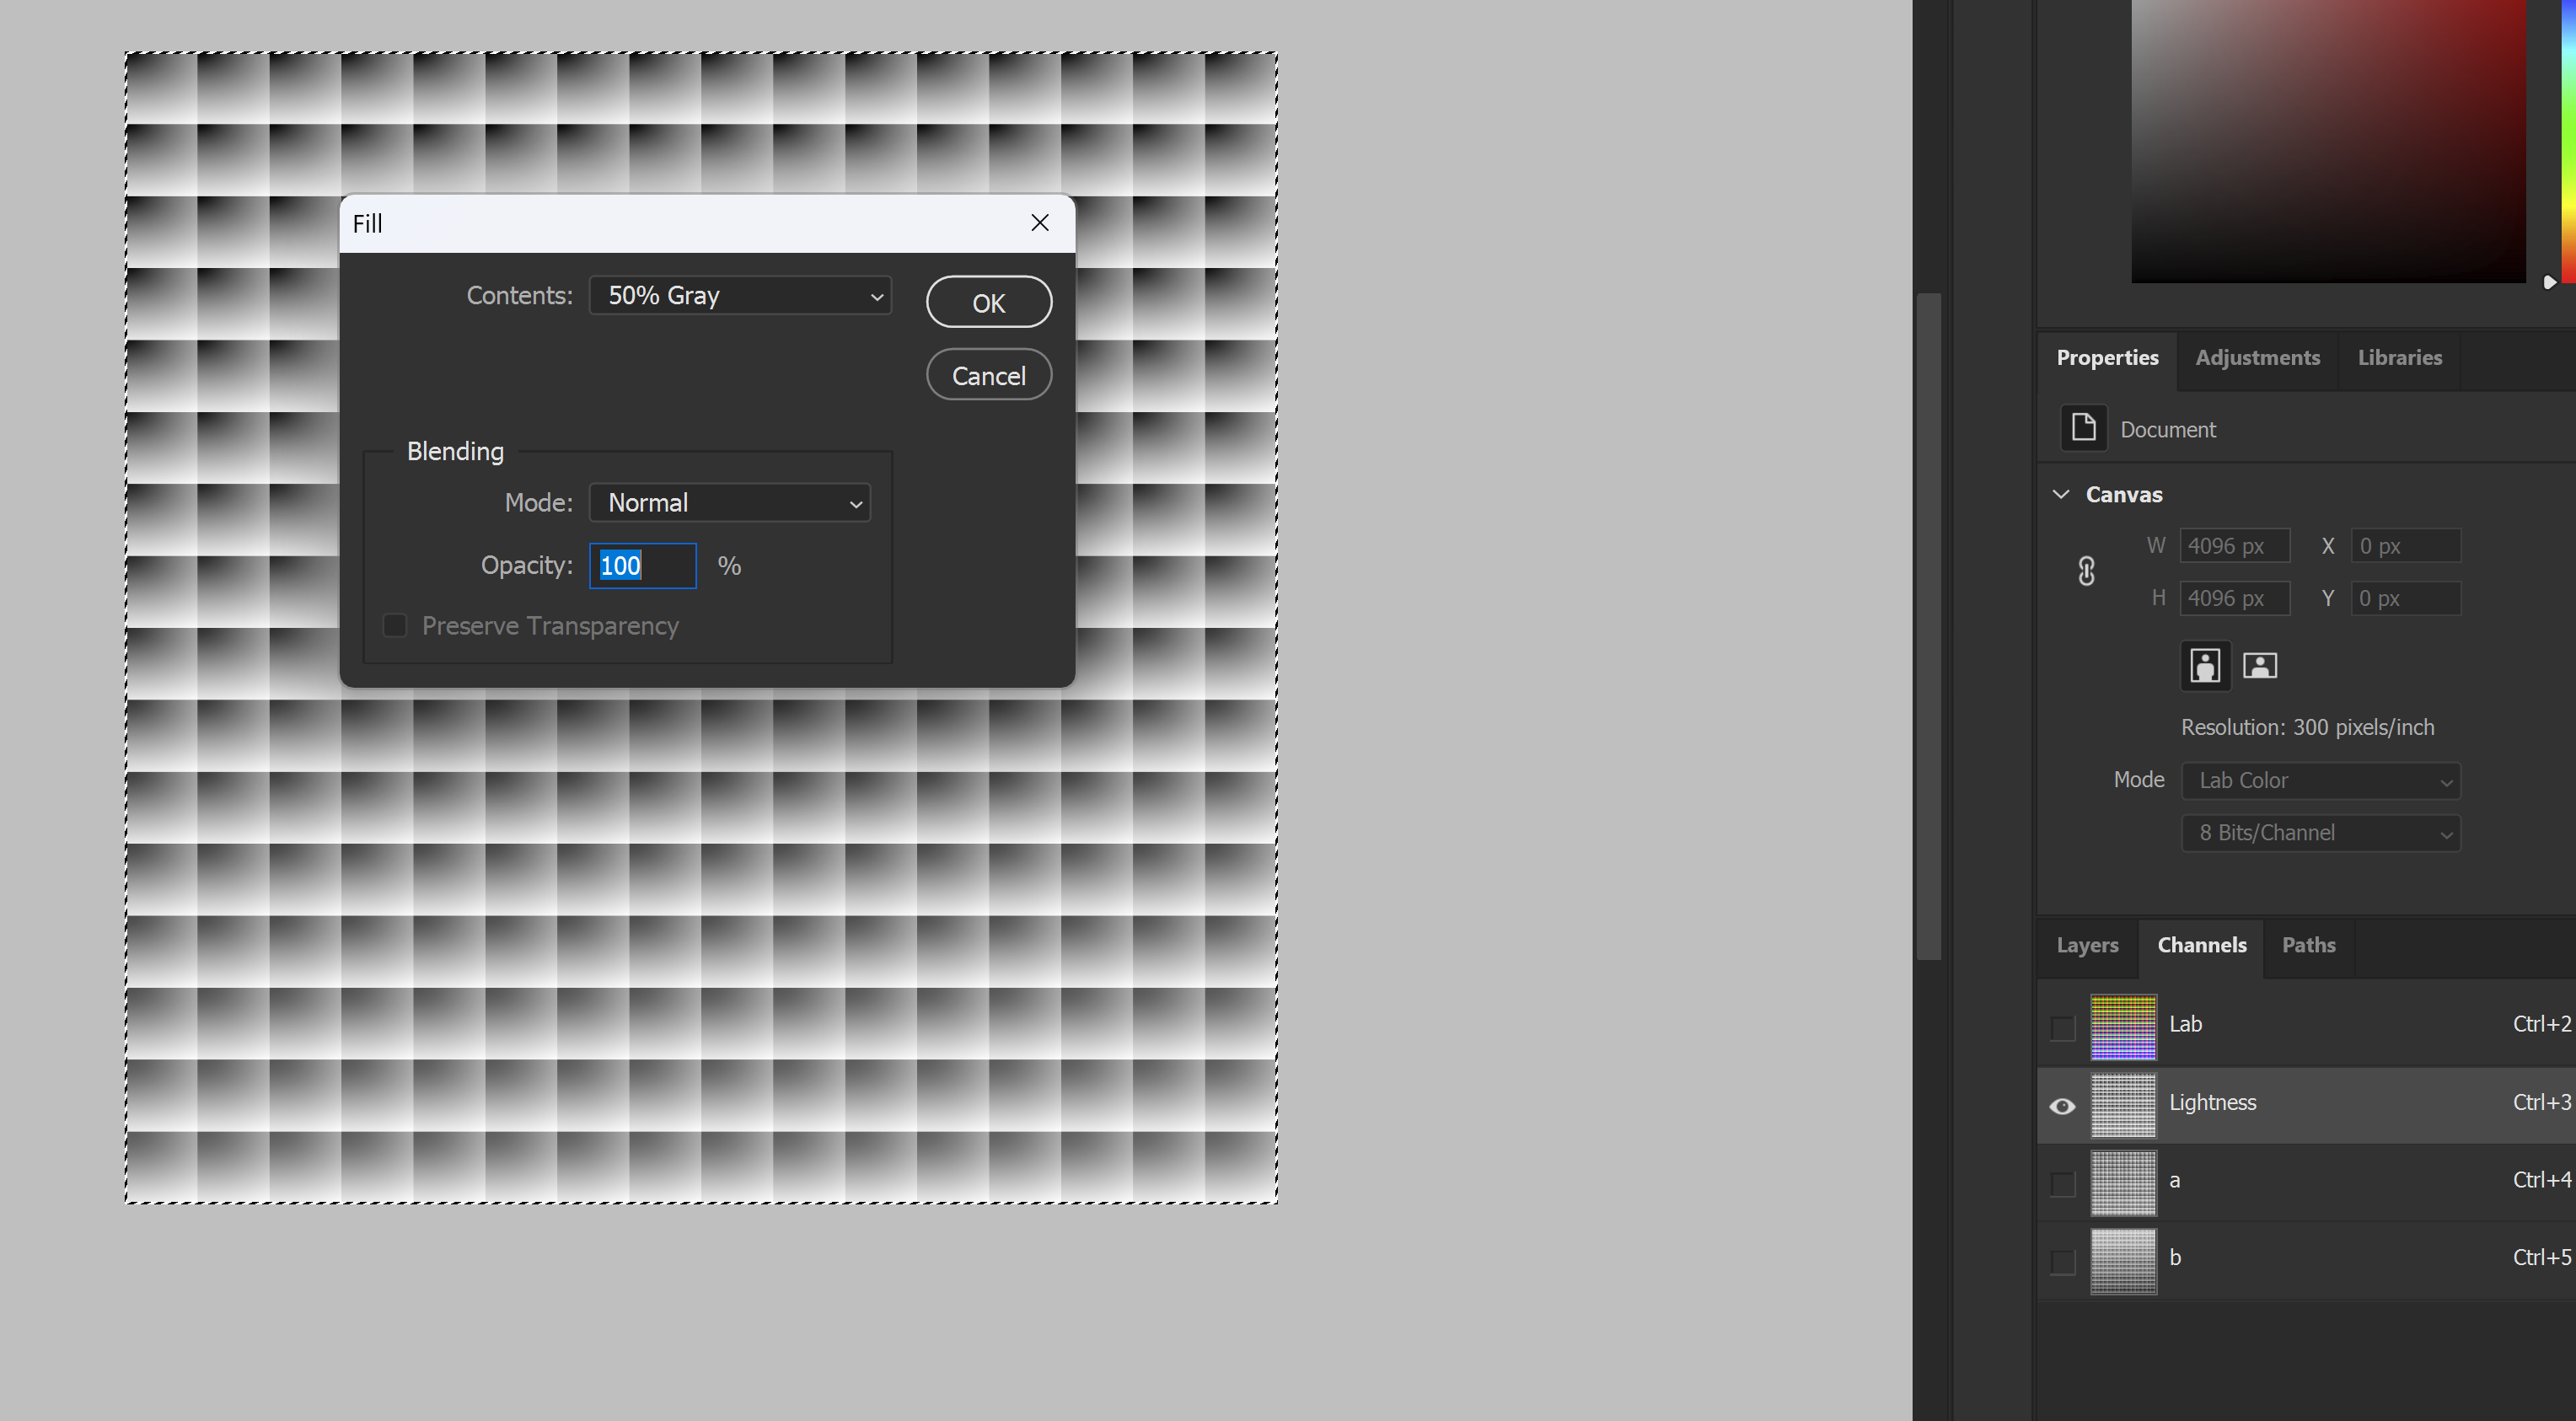The image size is (2576, 1421).
Task: Show the b channel visibility box
Action: (x=2062, y=1261)
